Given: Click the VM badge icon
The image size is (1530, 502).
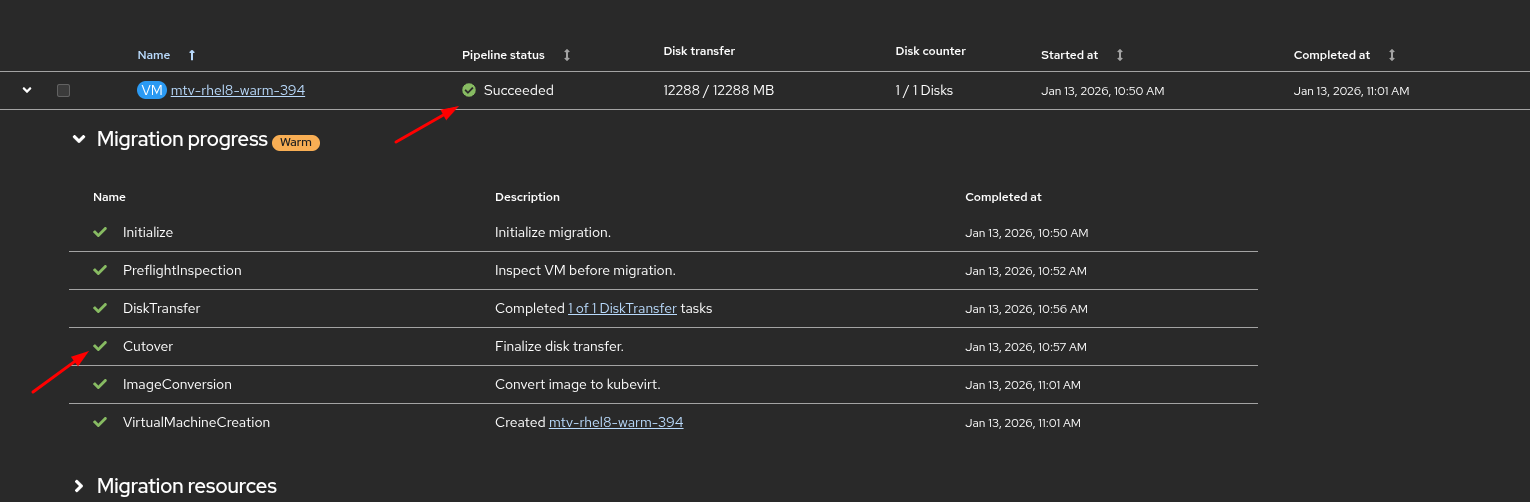Looking at the screenshot, I should click(x=152, y=90).
